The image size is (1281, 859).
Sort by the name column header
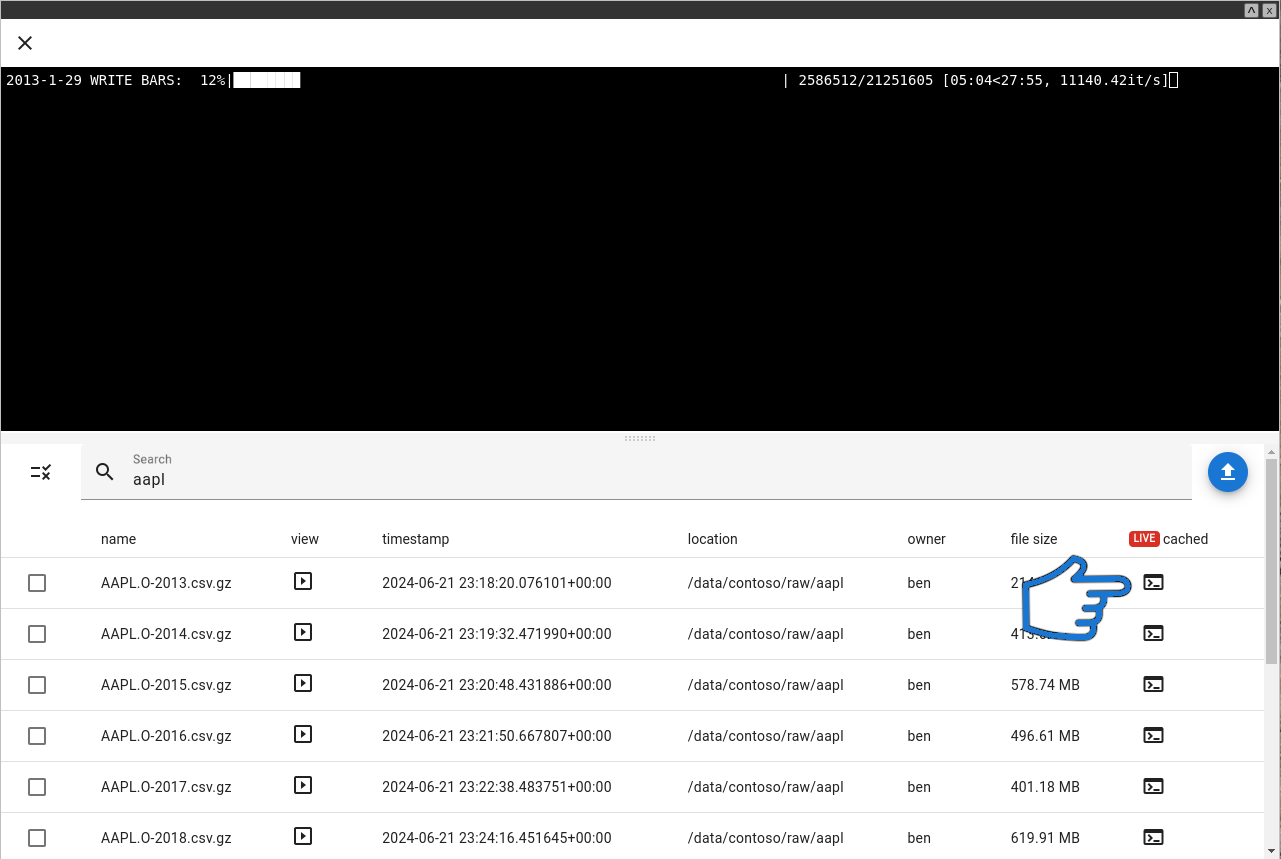pos(118,539)
